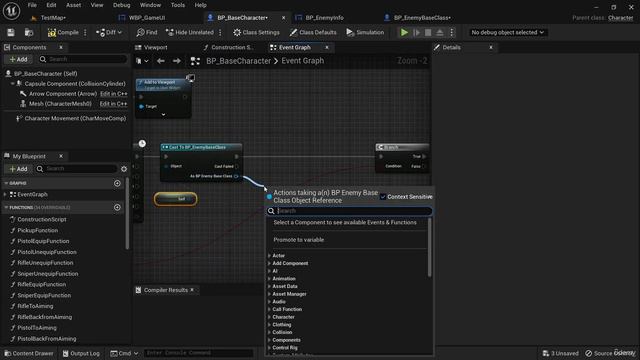
Task: Click the My Blueprint Add button
Action: coord(18,169)
